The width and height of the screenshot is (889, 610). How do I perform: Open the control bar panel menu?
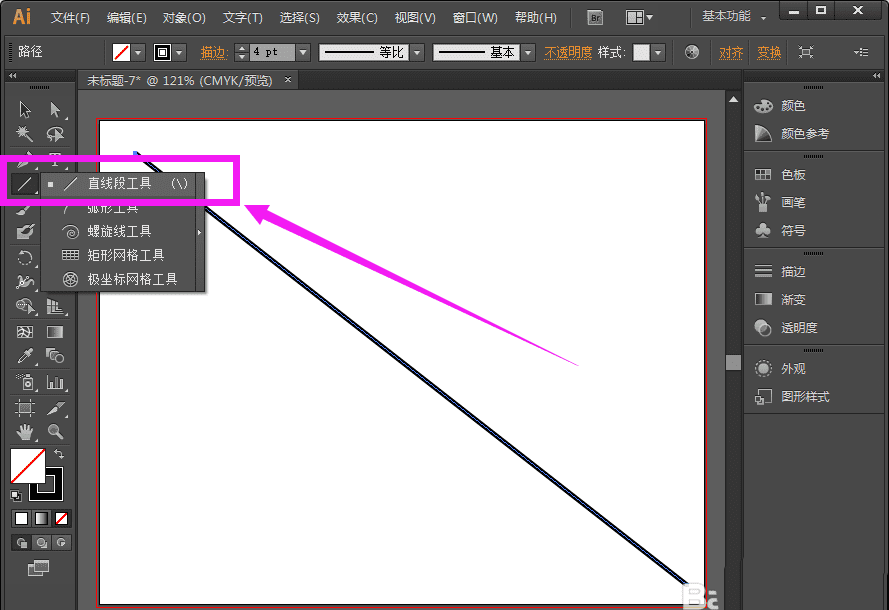[x=861, y=52]
